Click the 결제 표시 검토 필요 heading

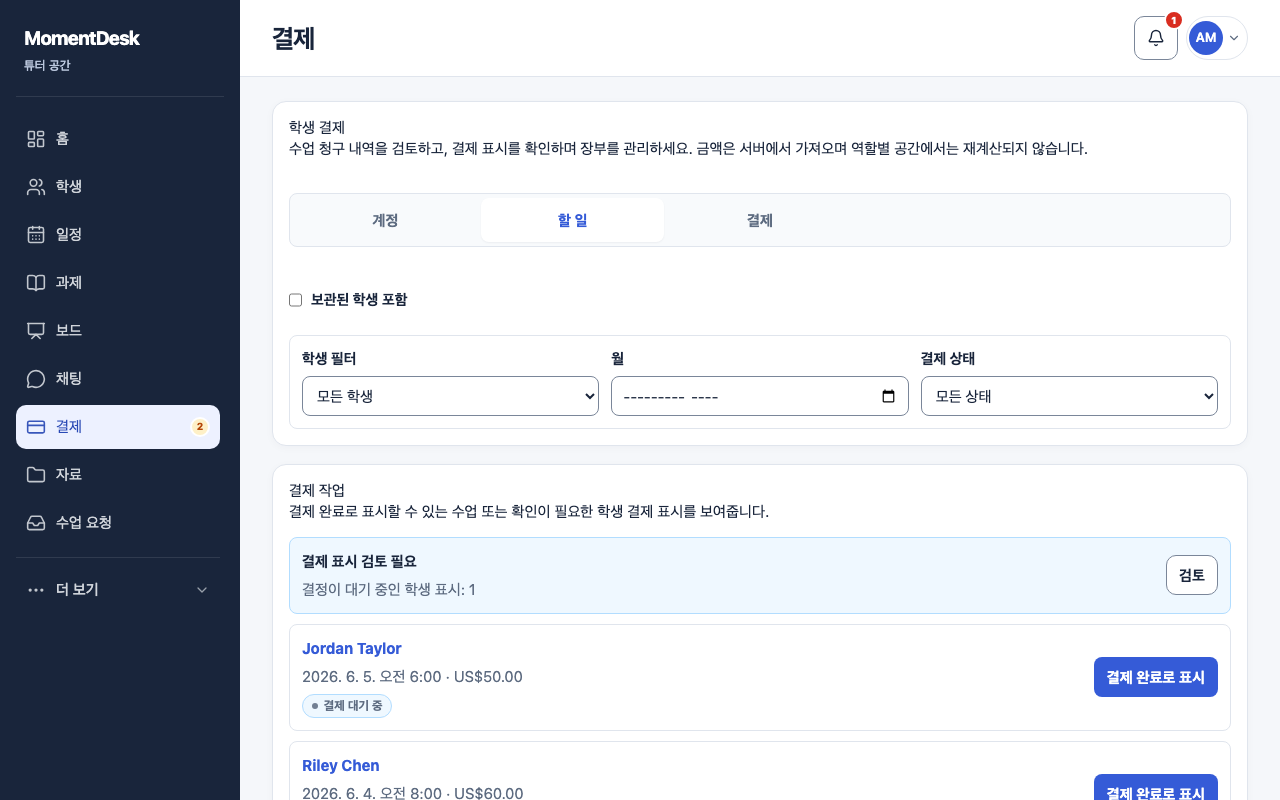[359, 561]
